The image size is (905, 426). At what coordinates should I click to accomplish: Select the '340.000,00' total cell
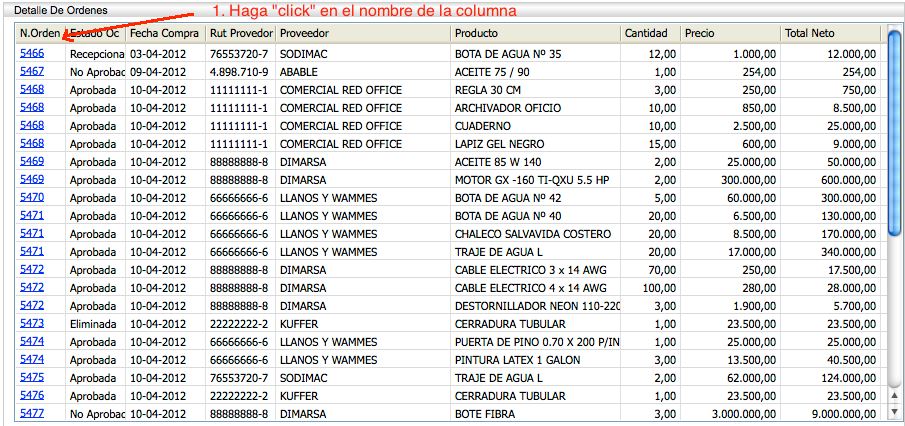[x=830, y=252]
